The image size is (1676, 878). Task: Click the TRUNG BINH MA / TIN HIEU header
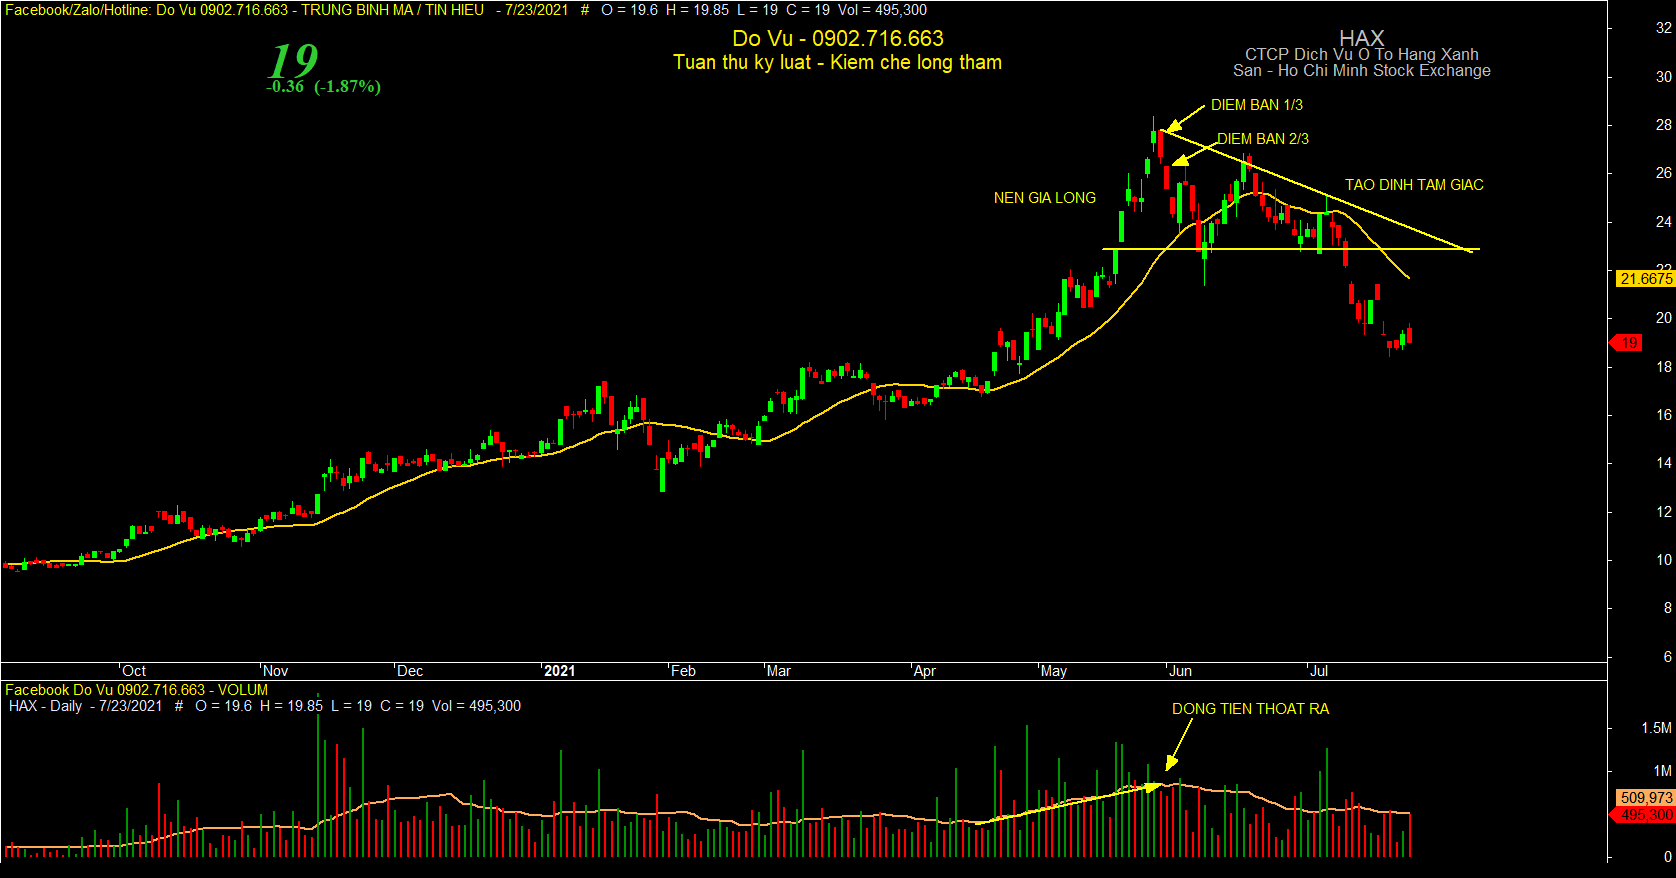(392, 10)
